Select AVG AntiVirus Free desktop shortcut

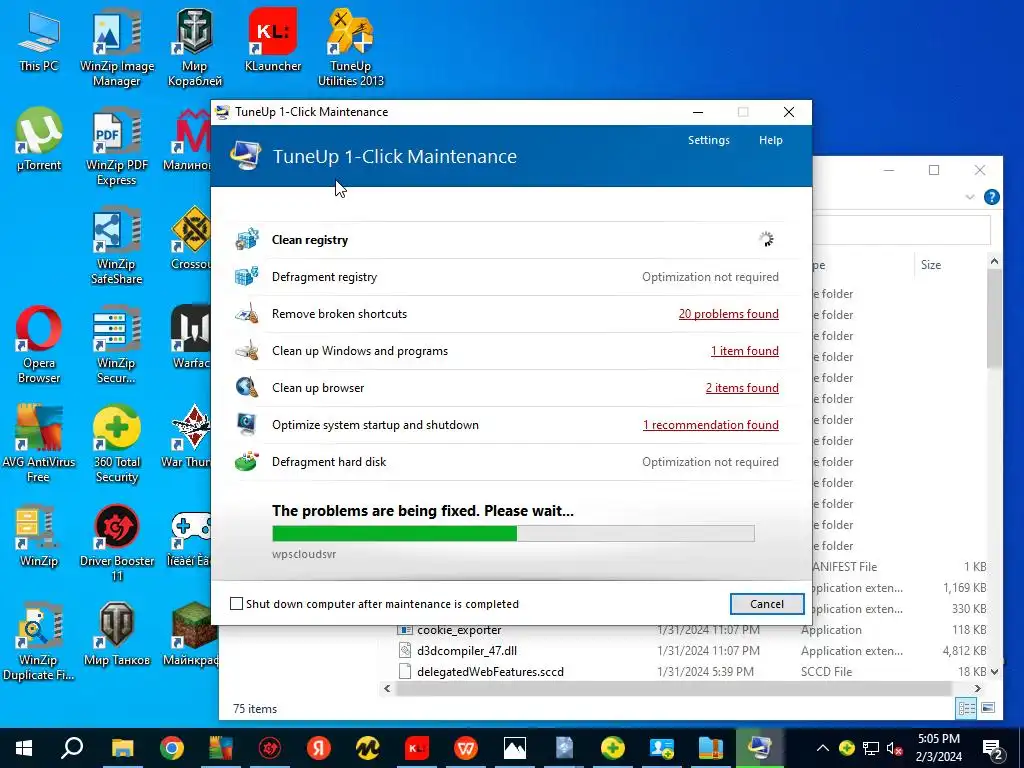point(39,444)
